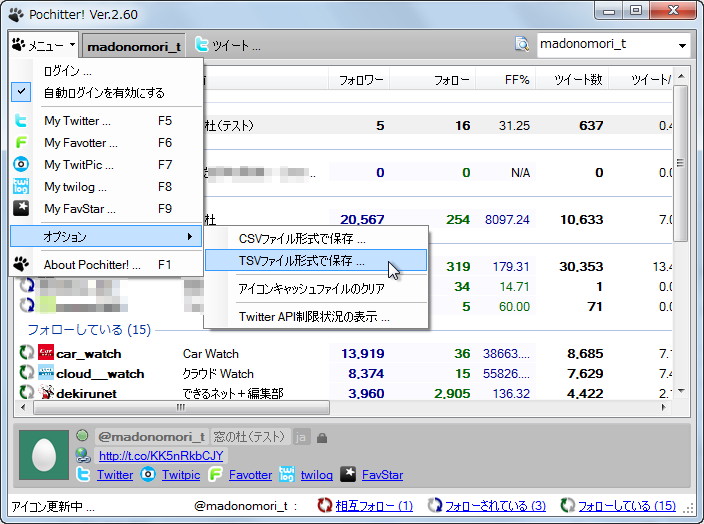Click the @madonomori_t profile name

coord(151,436)
